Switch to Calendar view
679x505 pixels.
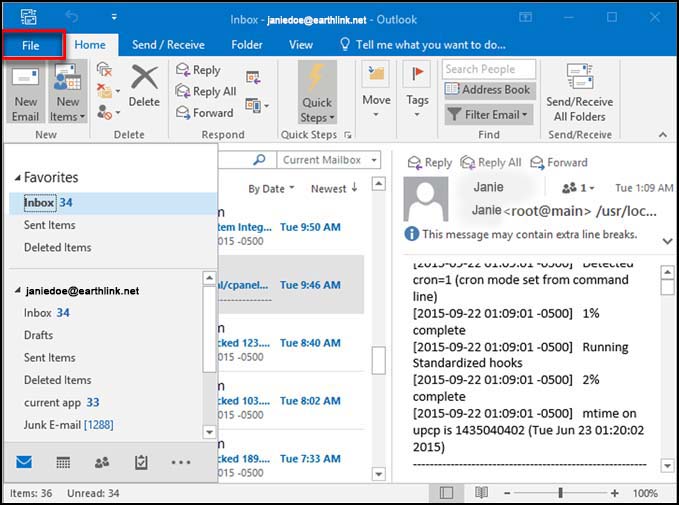tap(63, 463)
